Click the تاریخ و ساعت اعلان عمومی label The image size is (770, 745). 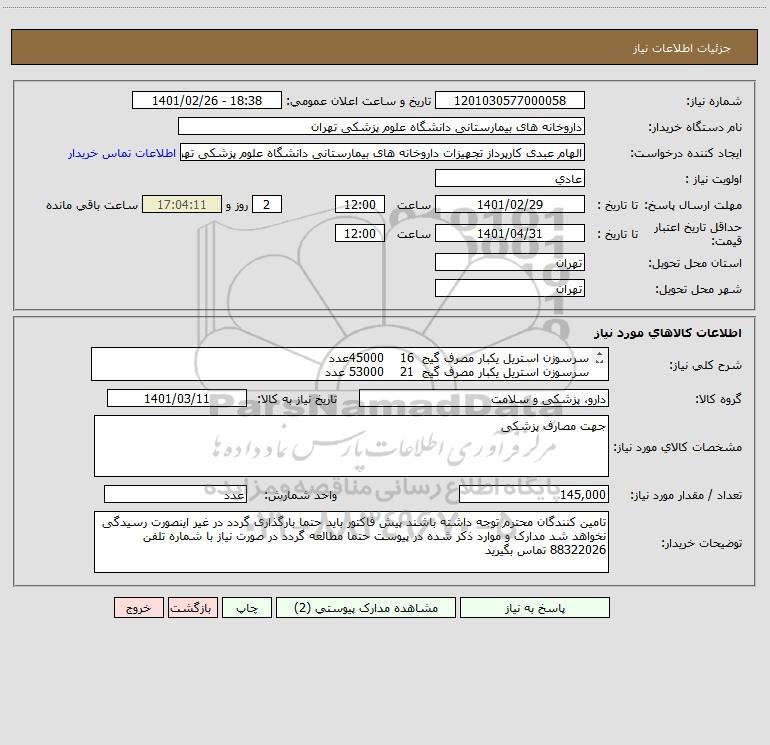[x=358, y=101]
